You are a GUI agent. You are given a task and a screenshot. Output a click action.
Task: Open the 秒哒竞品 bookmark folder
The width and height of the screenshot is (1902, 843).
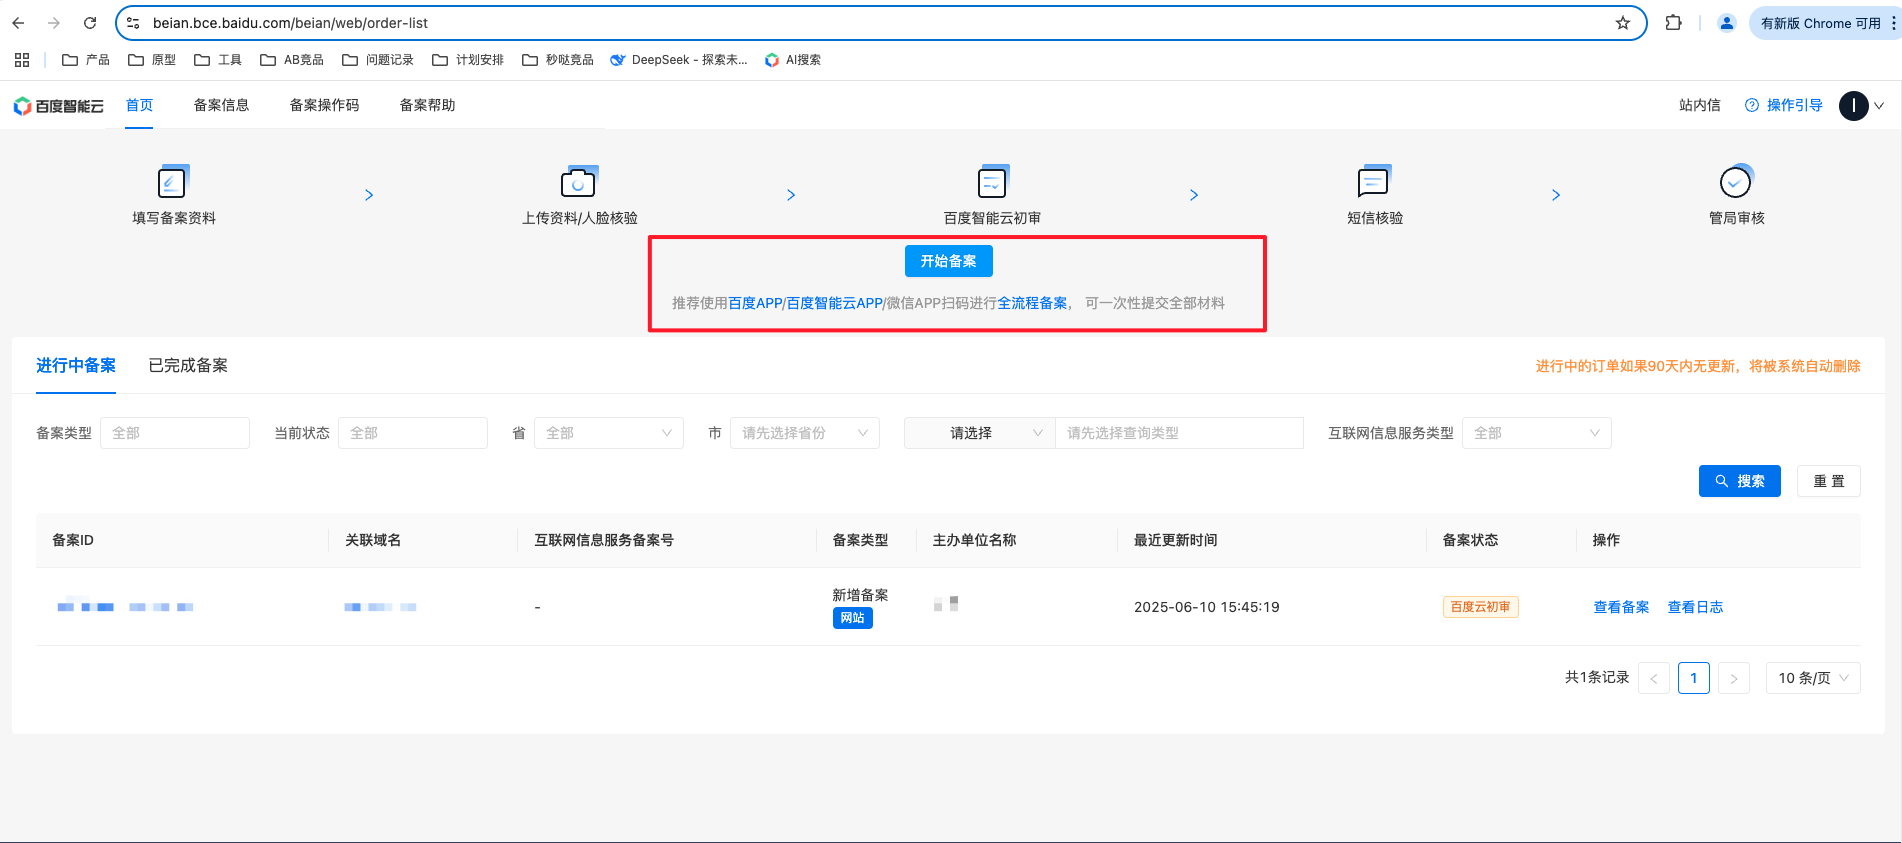558,60
